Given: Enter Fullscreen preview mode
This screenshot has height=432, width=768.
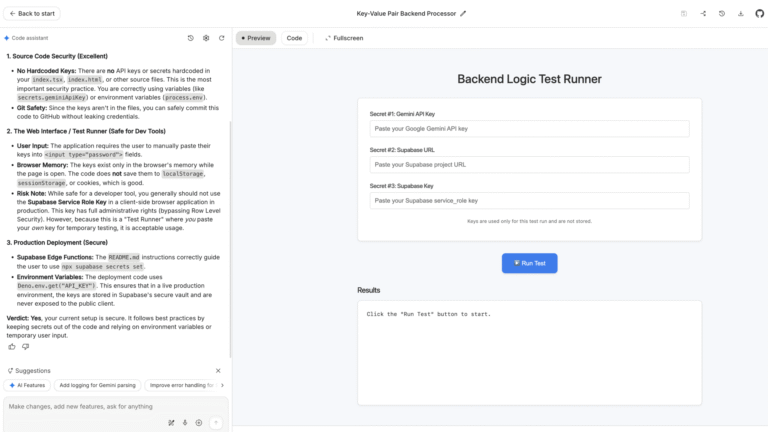Looking at the screenshot, I should [343, 38].
